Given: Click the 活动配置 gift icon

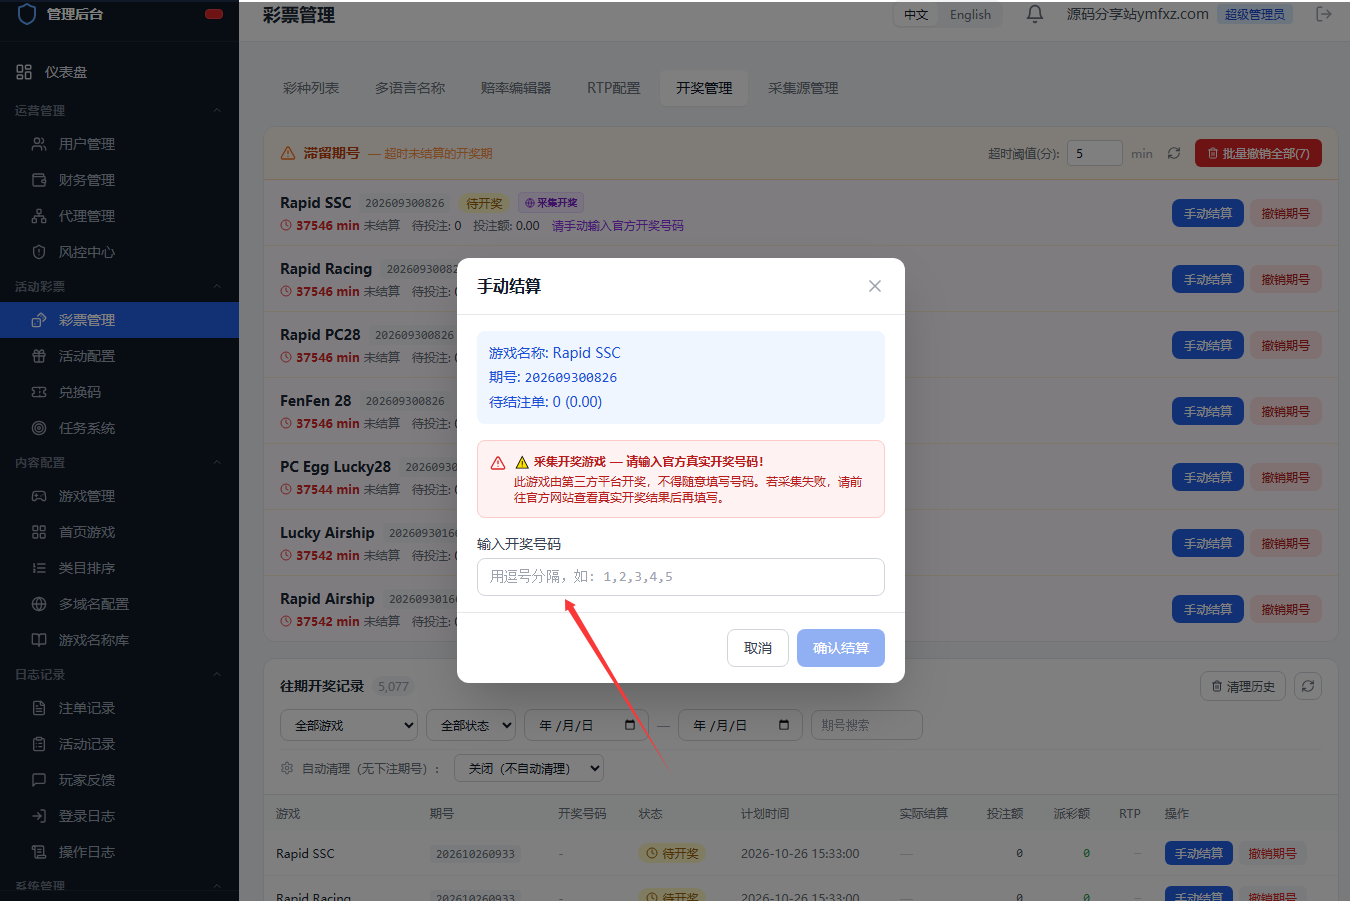Looking at the screenshot, I should pyautogui.click(x=39, y=356).
